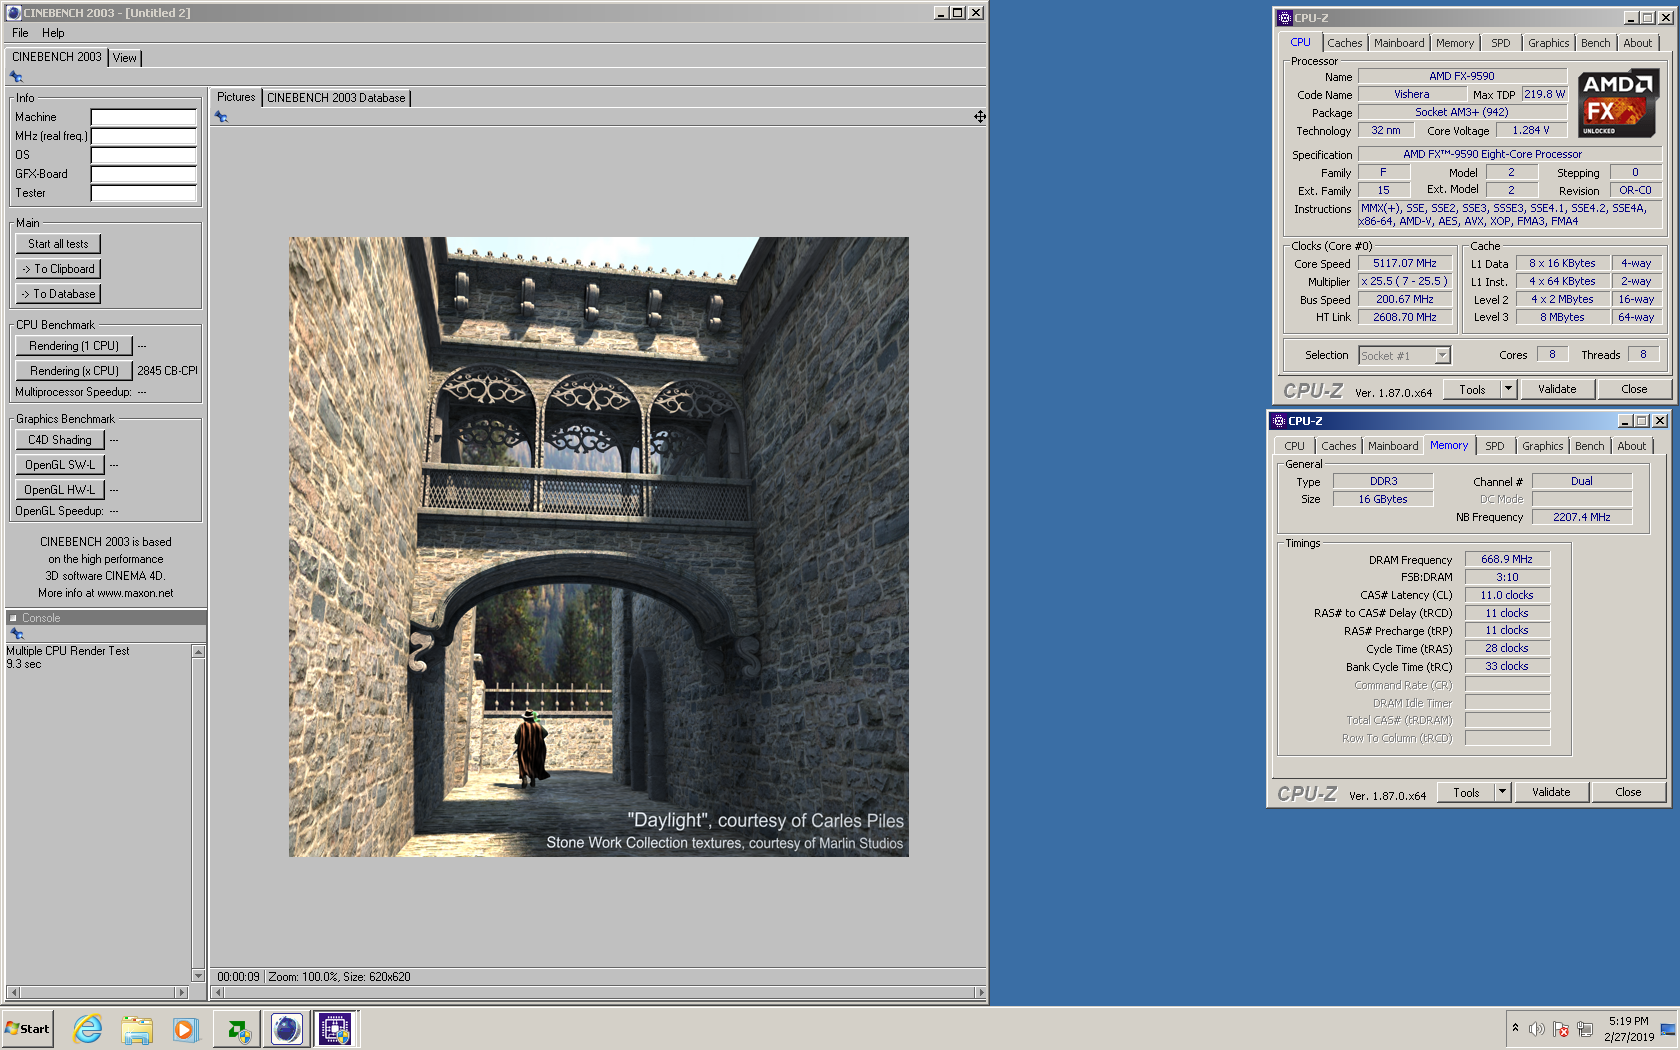Click console scrollbar up arrow
The width and height of the screenshot is (1680, 1050).
pos(198,652)
